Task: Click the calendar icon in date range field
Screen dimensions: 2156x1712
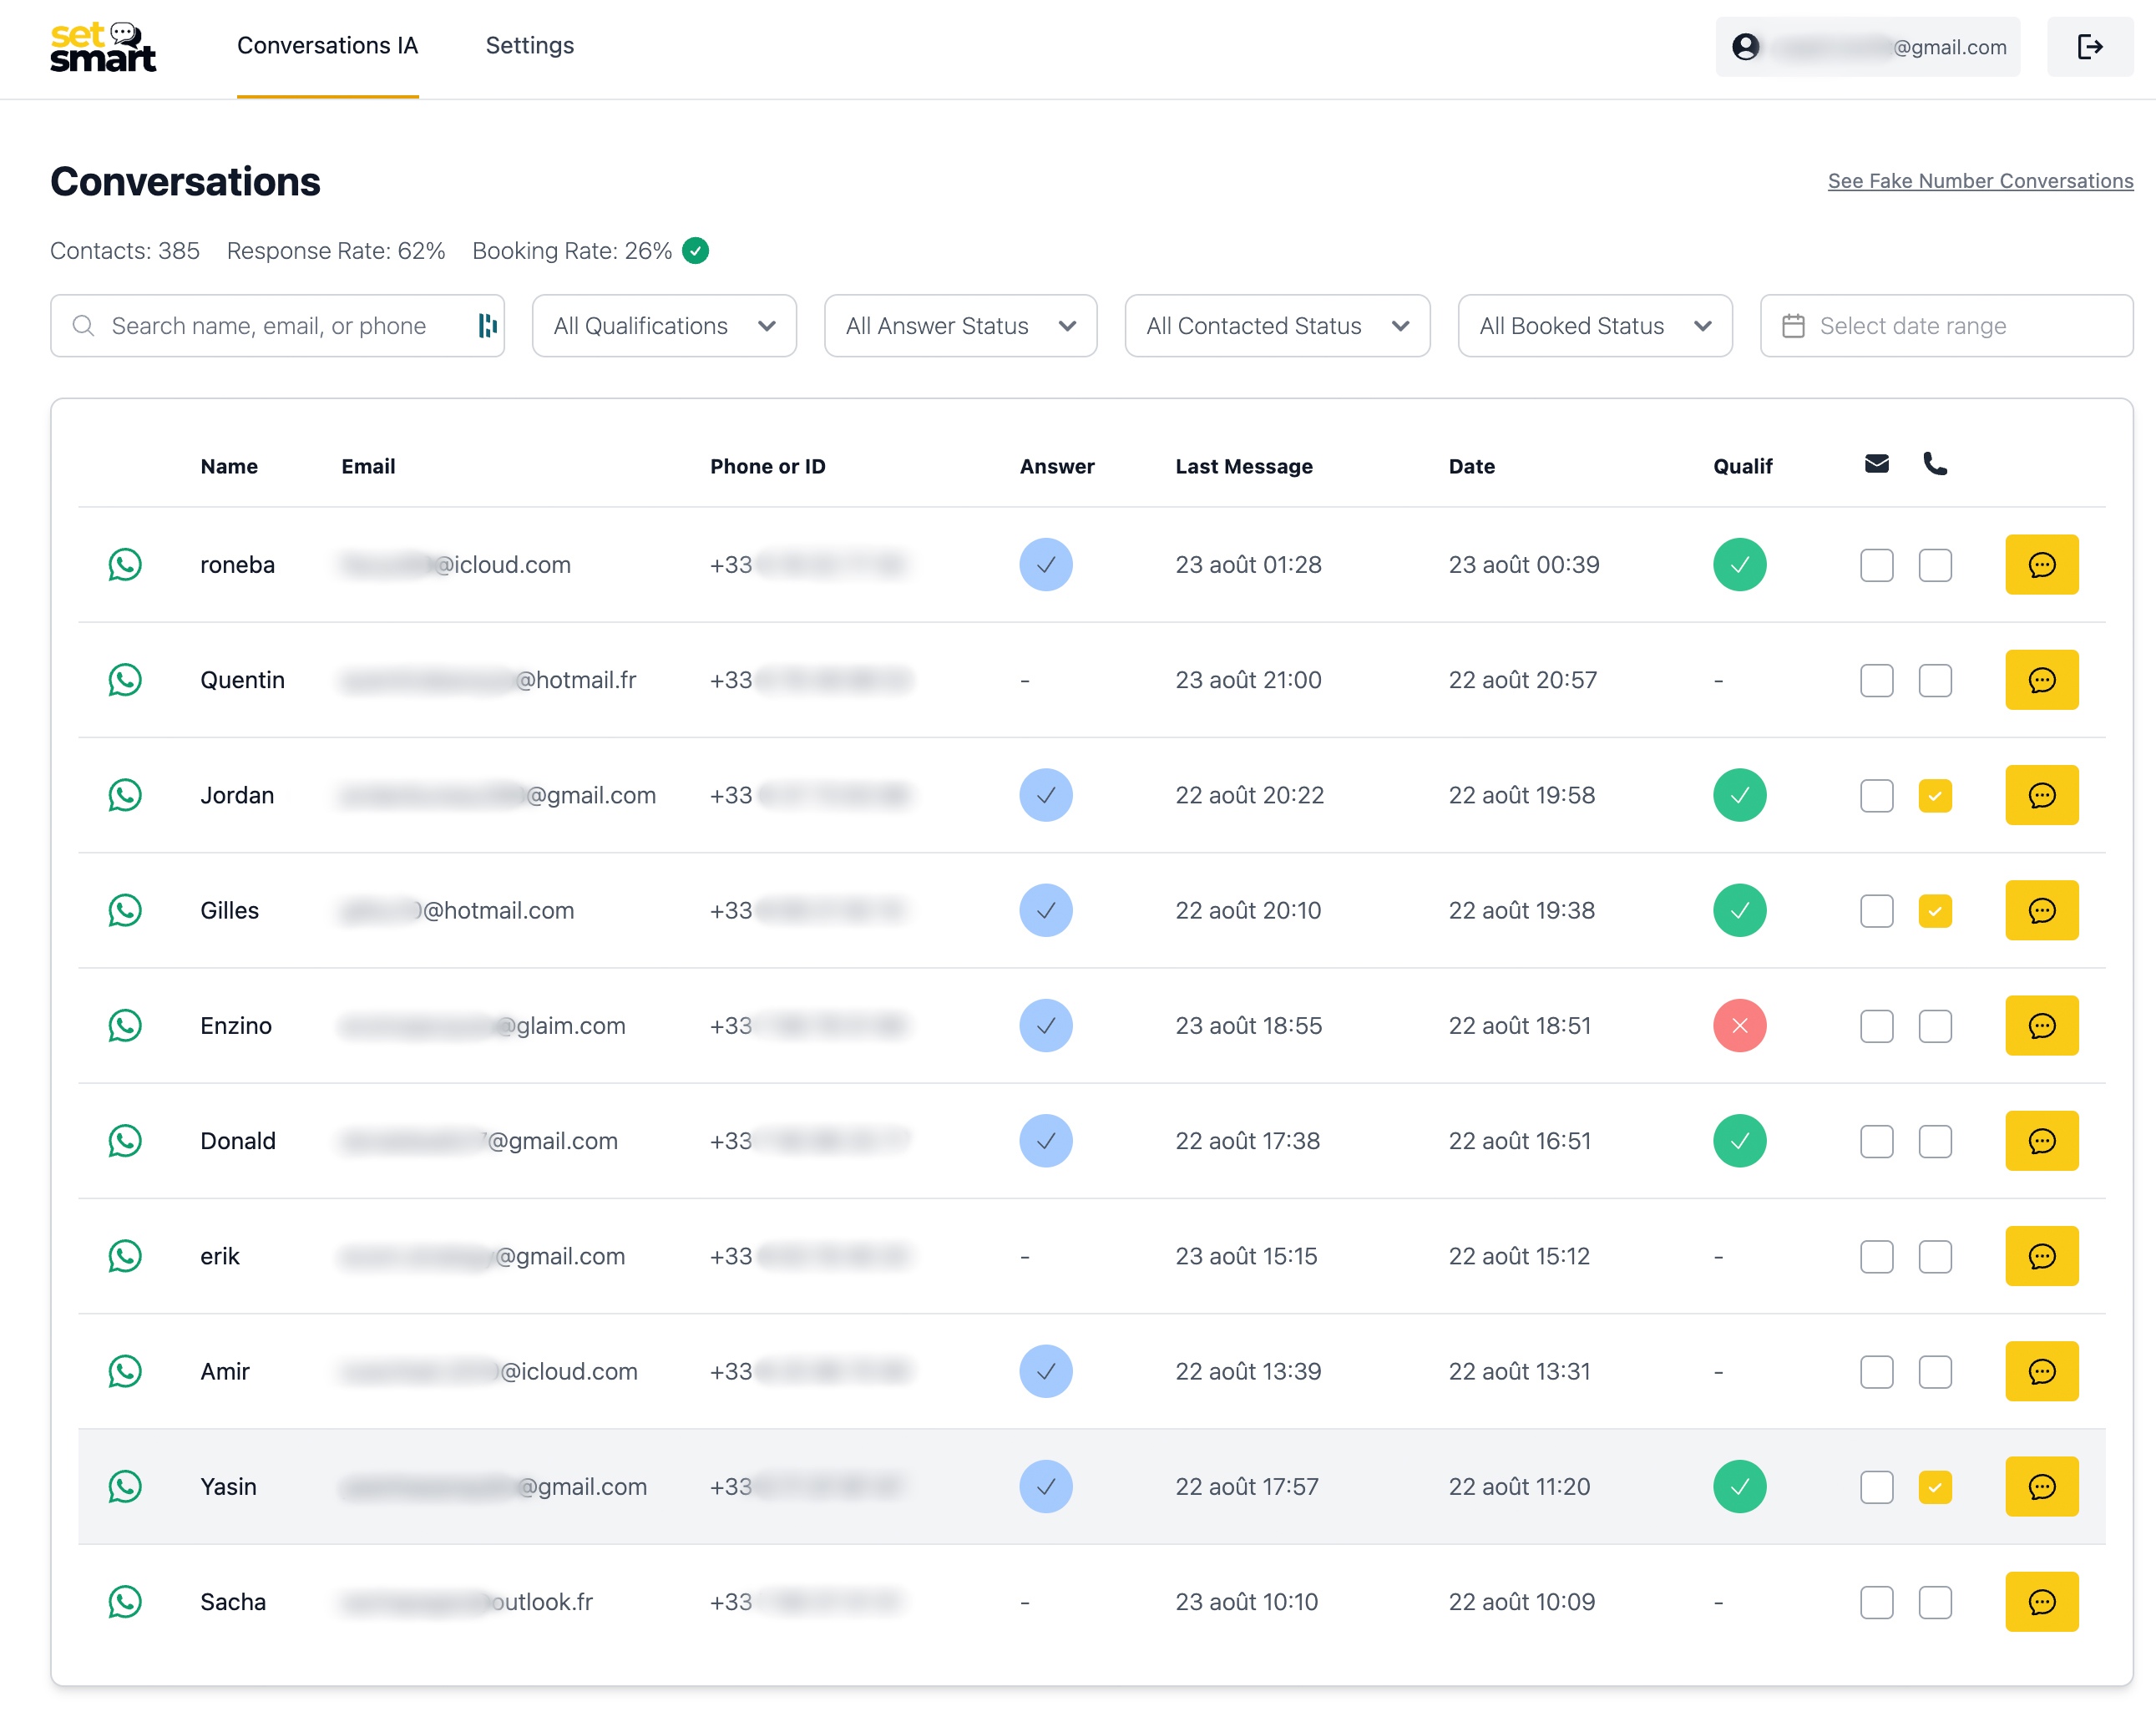Action: tap(1793, 326)
